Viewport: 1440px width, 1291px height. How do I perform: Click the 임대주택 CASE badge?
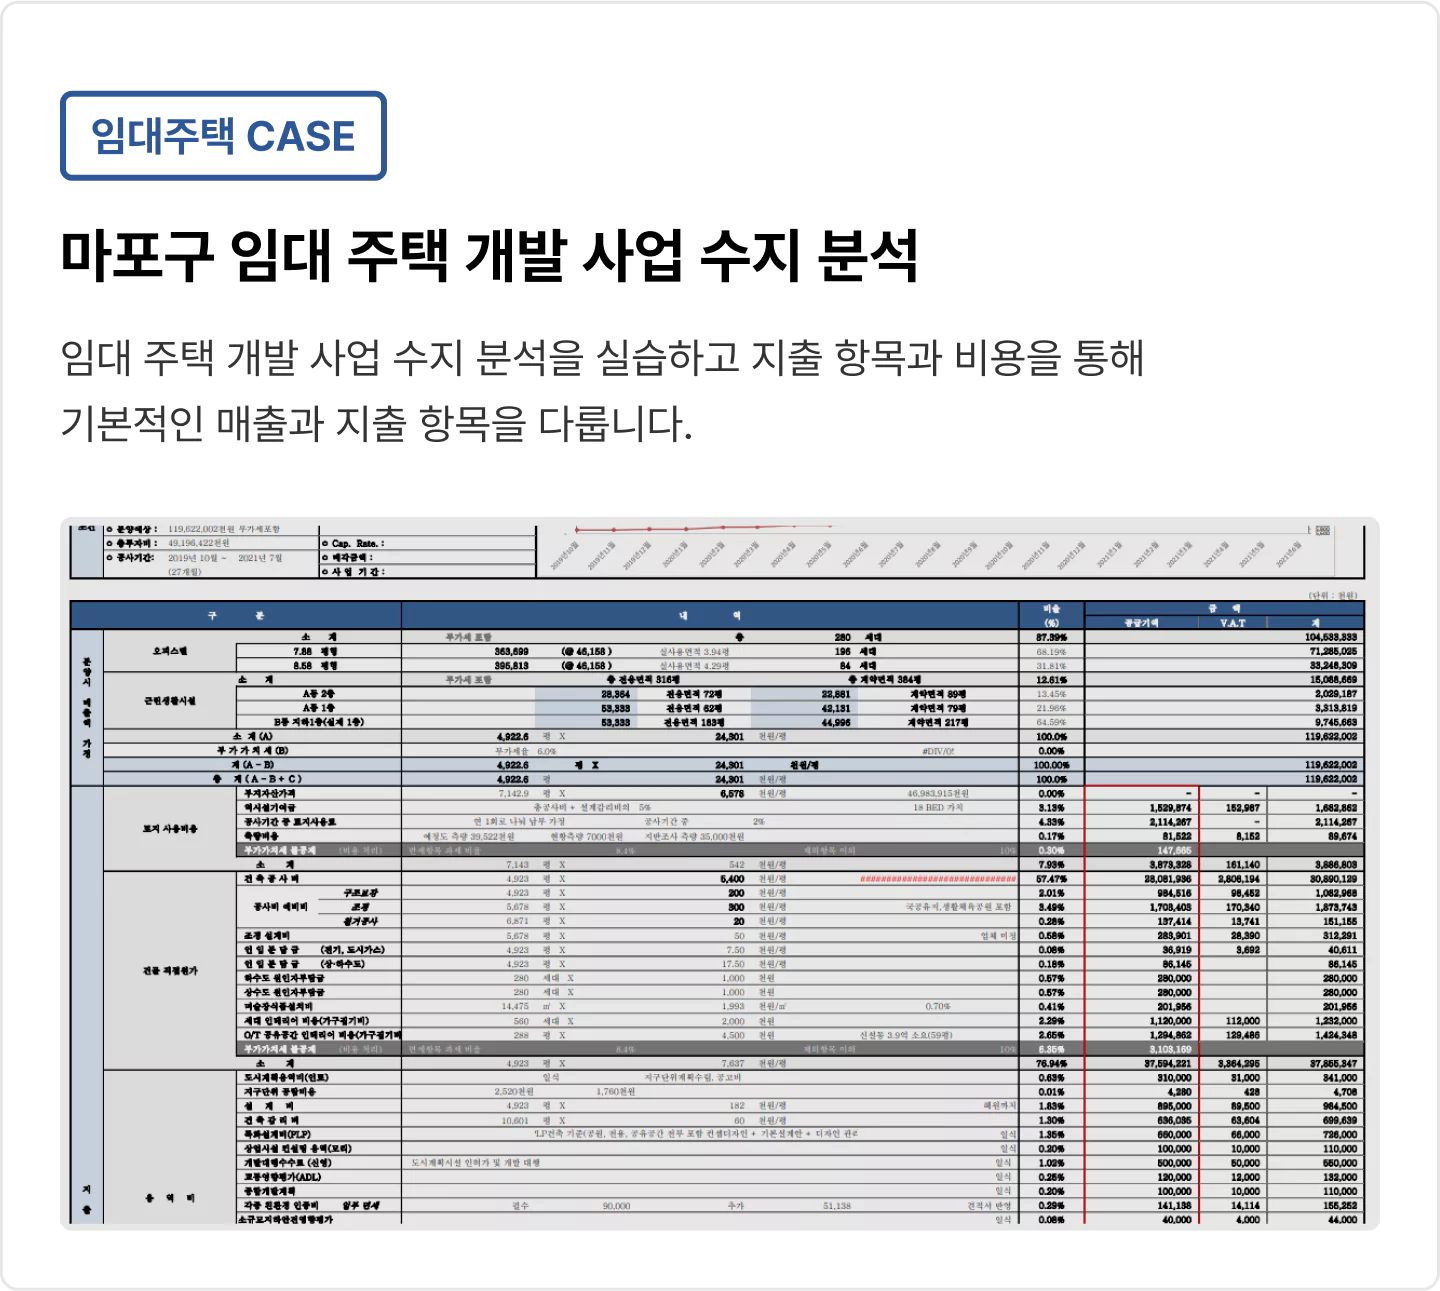coord(223,136)
